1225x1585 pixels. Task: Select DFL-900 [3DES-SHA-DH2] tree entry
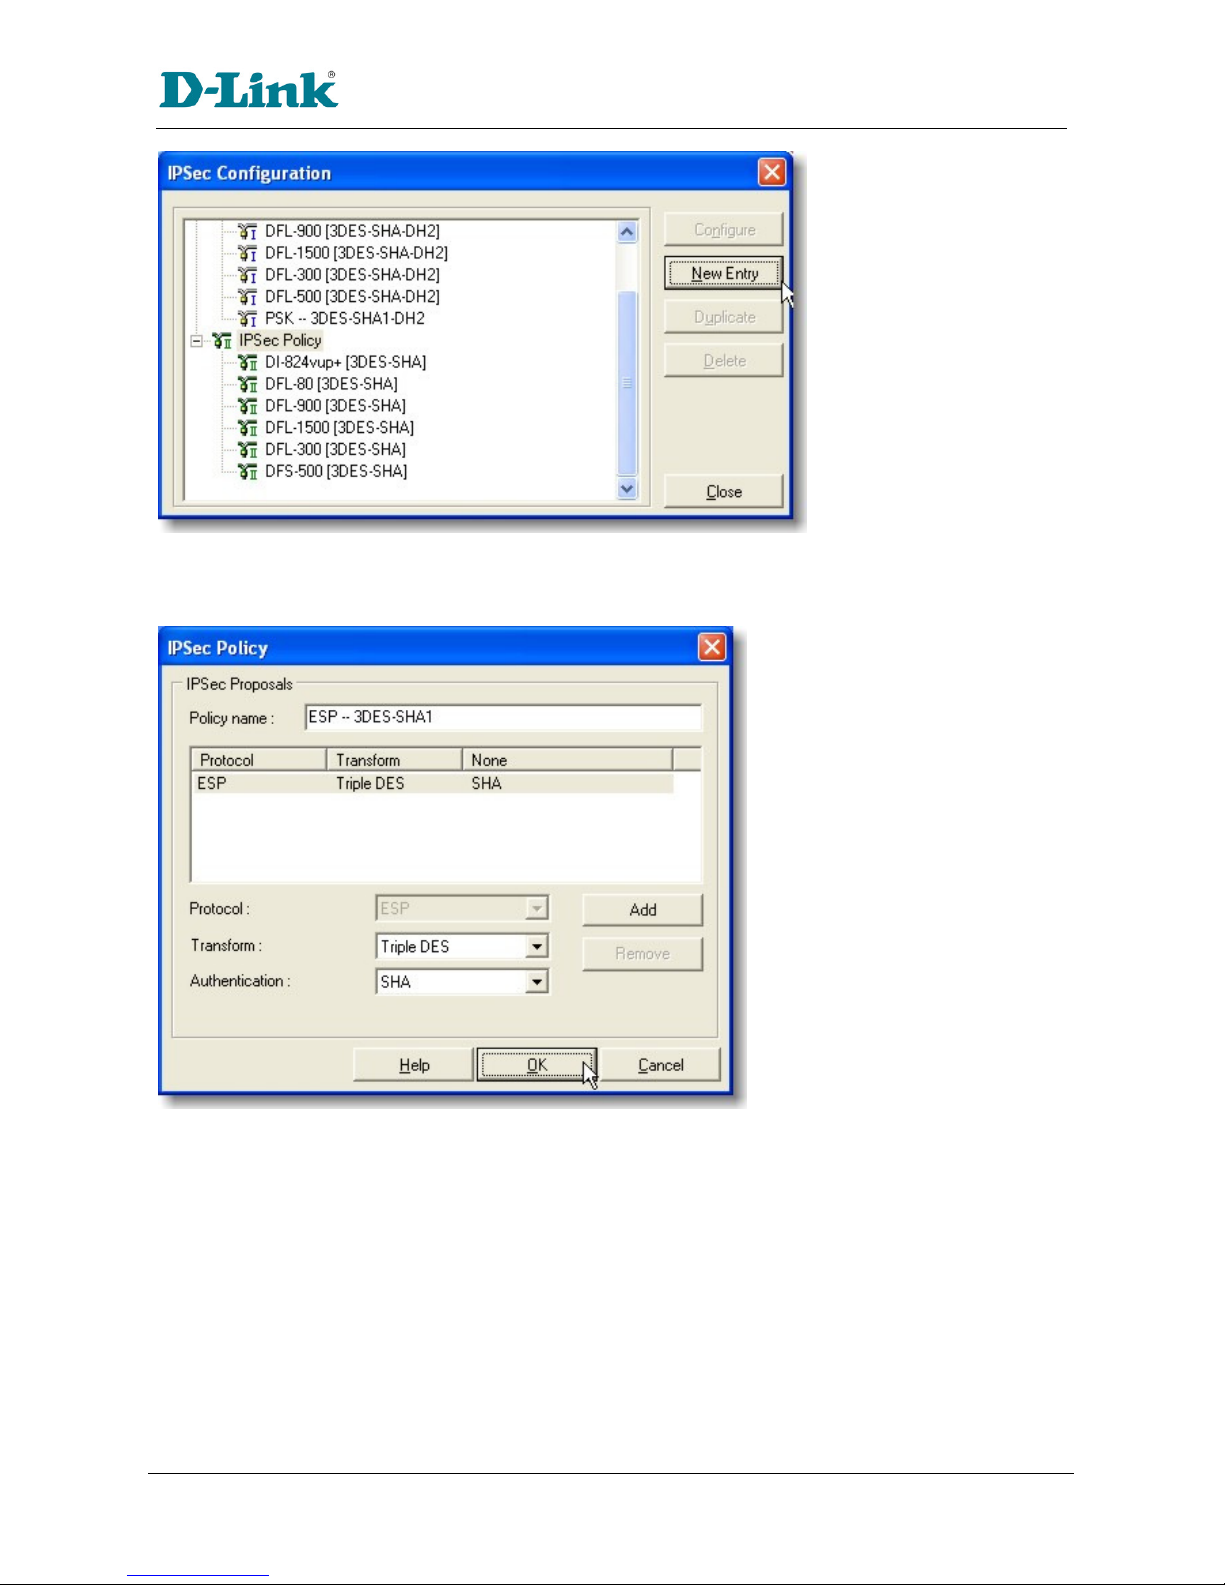(352, 231)
